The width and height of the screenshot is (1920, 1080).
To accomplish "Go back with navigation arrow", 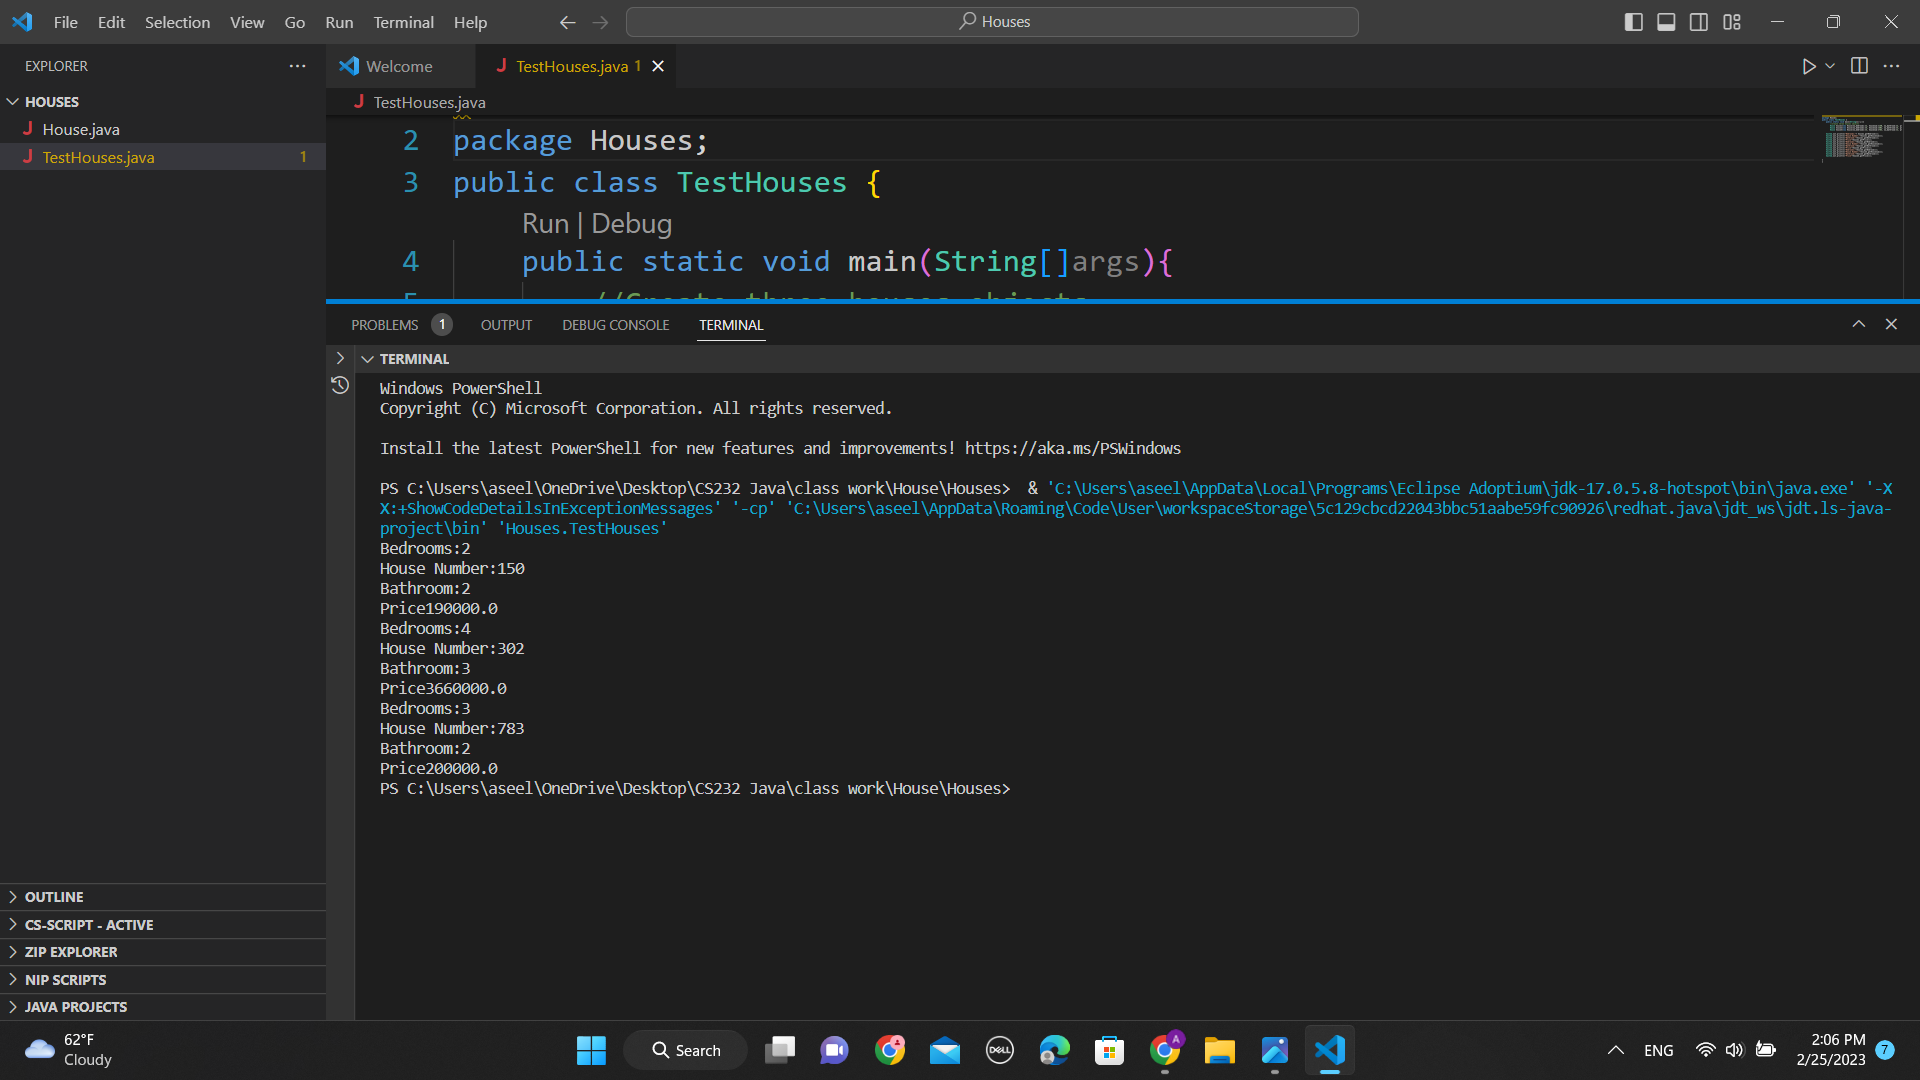I will coord(567,22).
